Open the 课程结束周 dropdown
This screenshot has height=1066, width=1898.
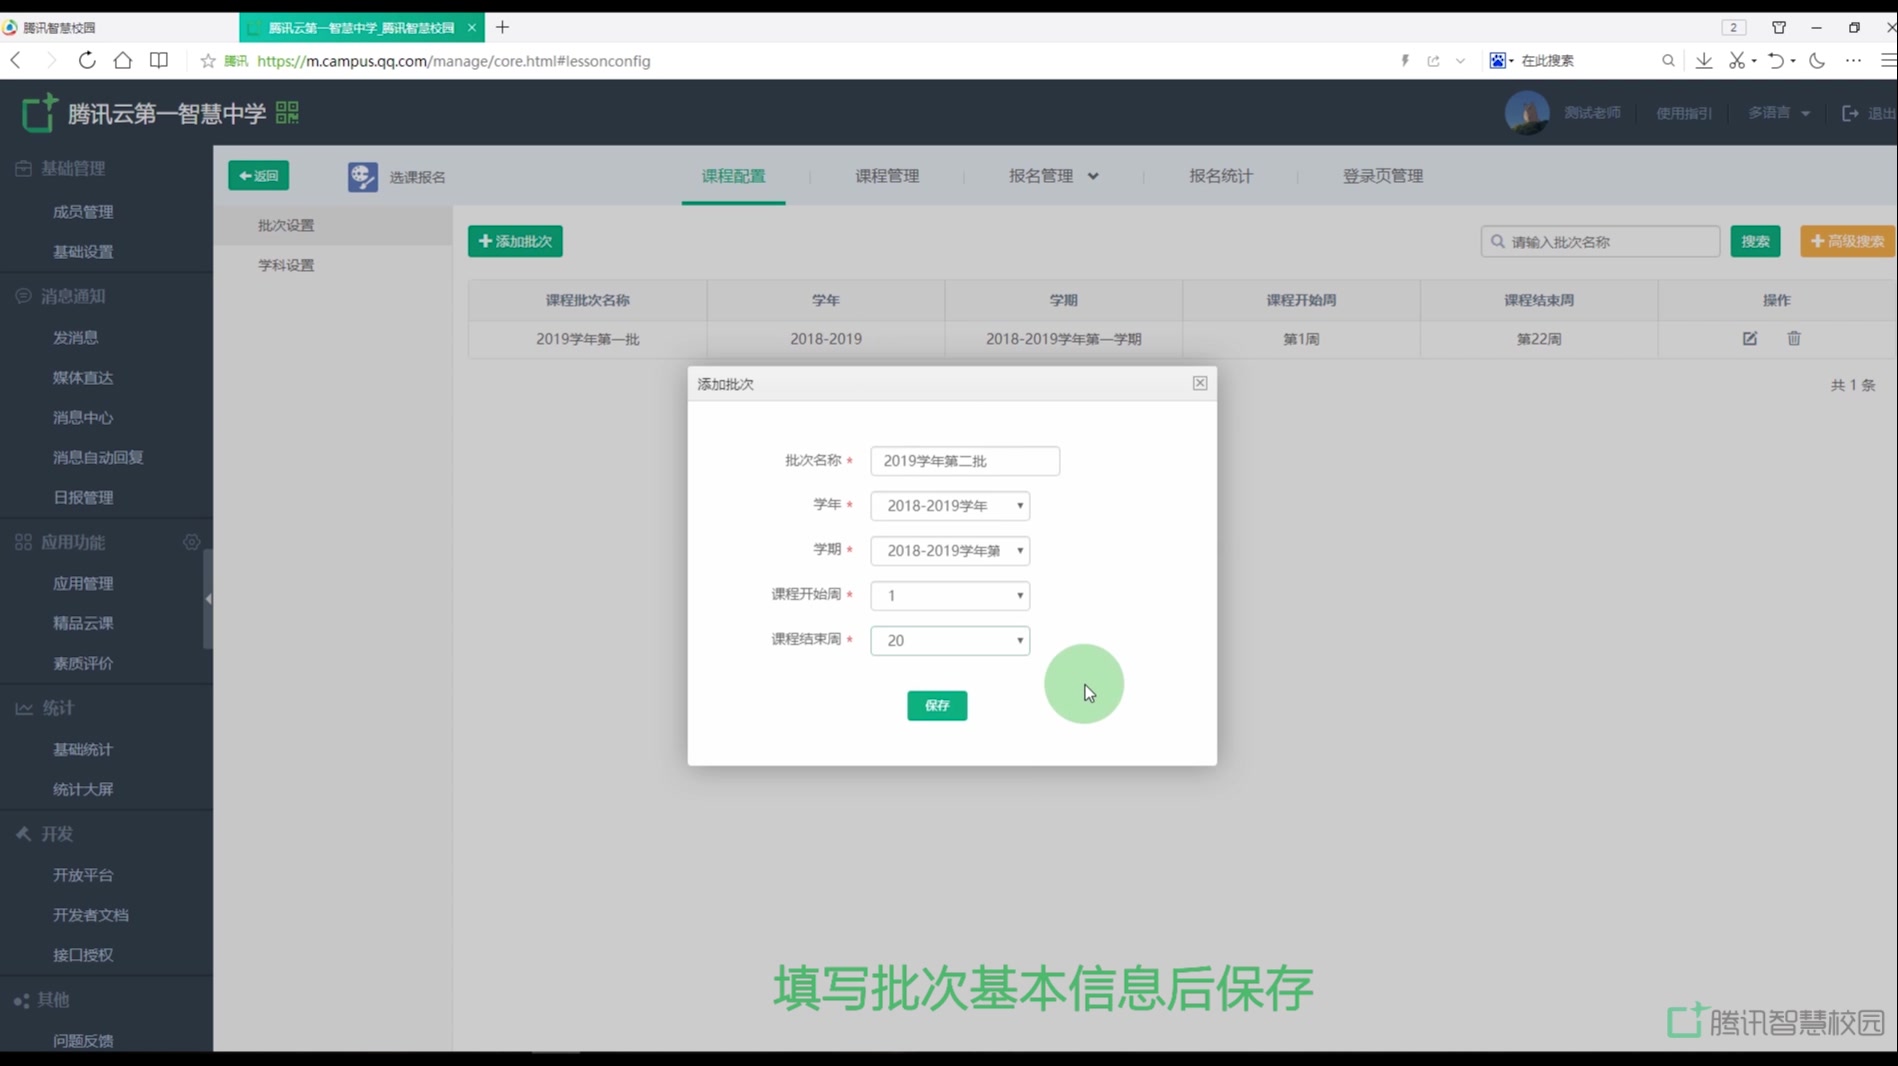950,641
